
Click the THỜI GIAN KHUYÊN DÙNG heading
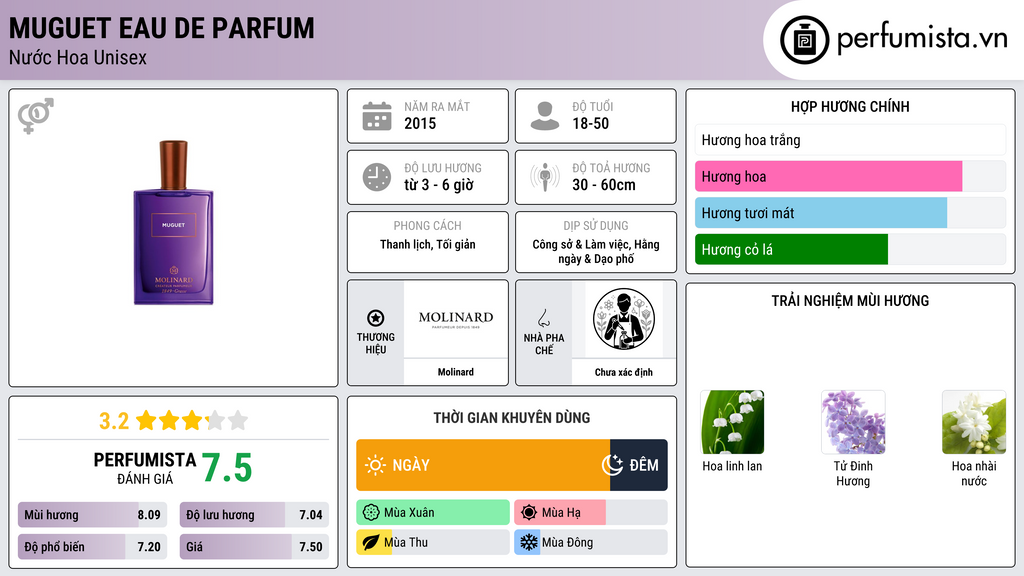[512, 418]
